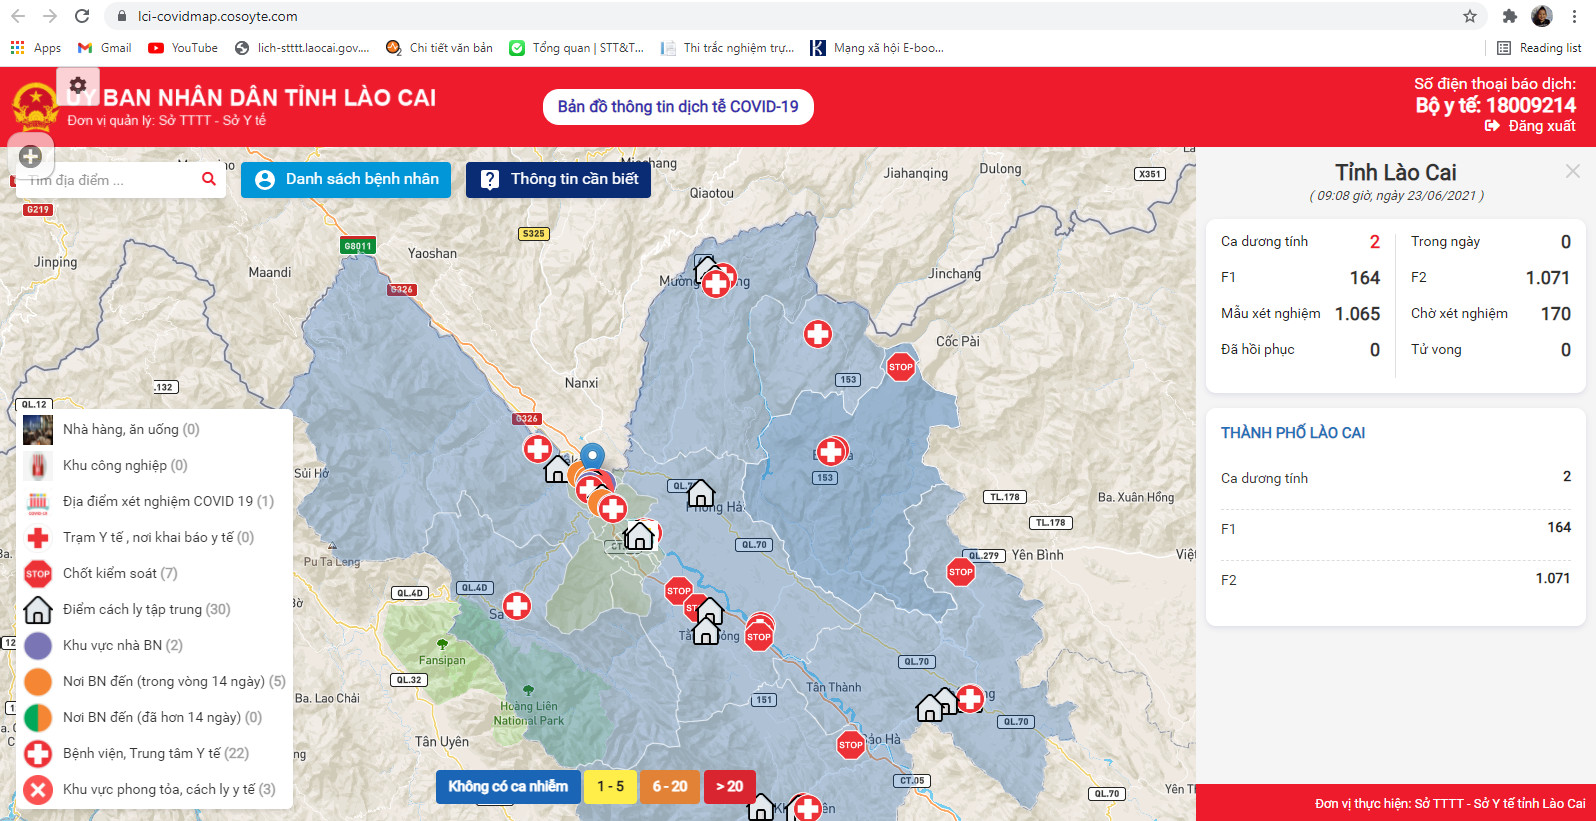Viewport: 1596px width, 821px height.
Task: Open Danh sách bệnh nhân patient list
Action: tap(346, 179)
